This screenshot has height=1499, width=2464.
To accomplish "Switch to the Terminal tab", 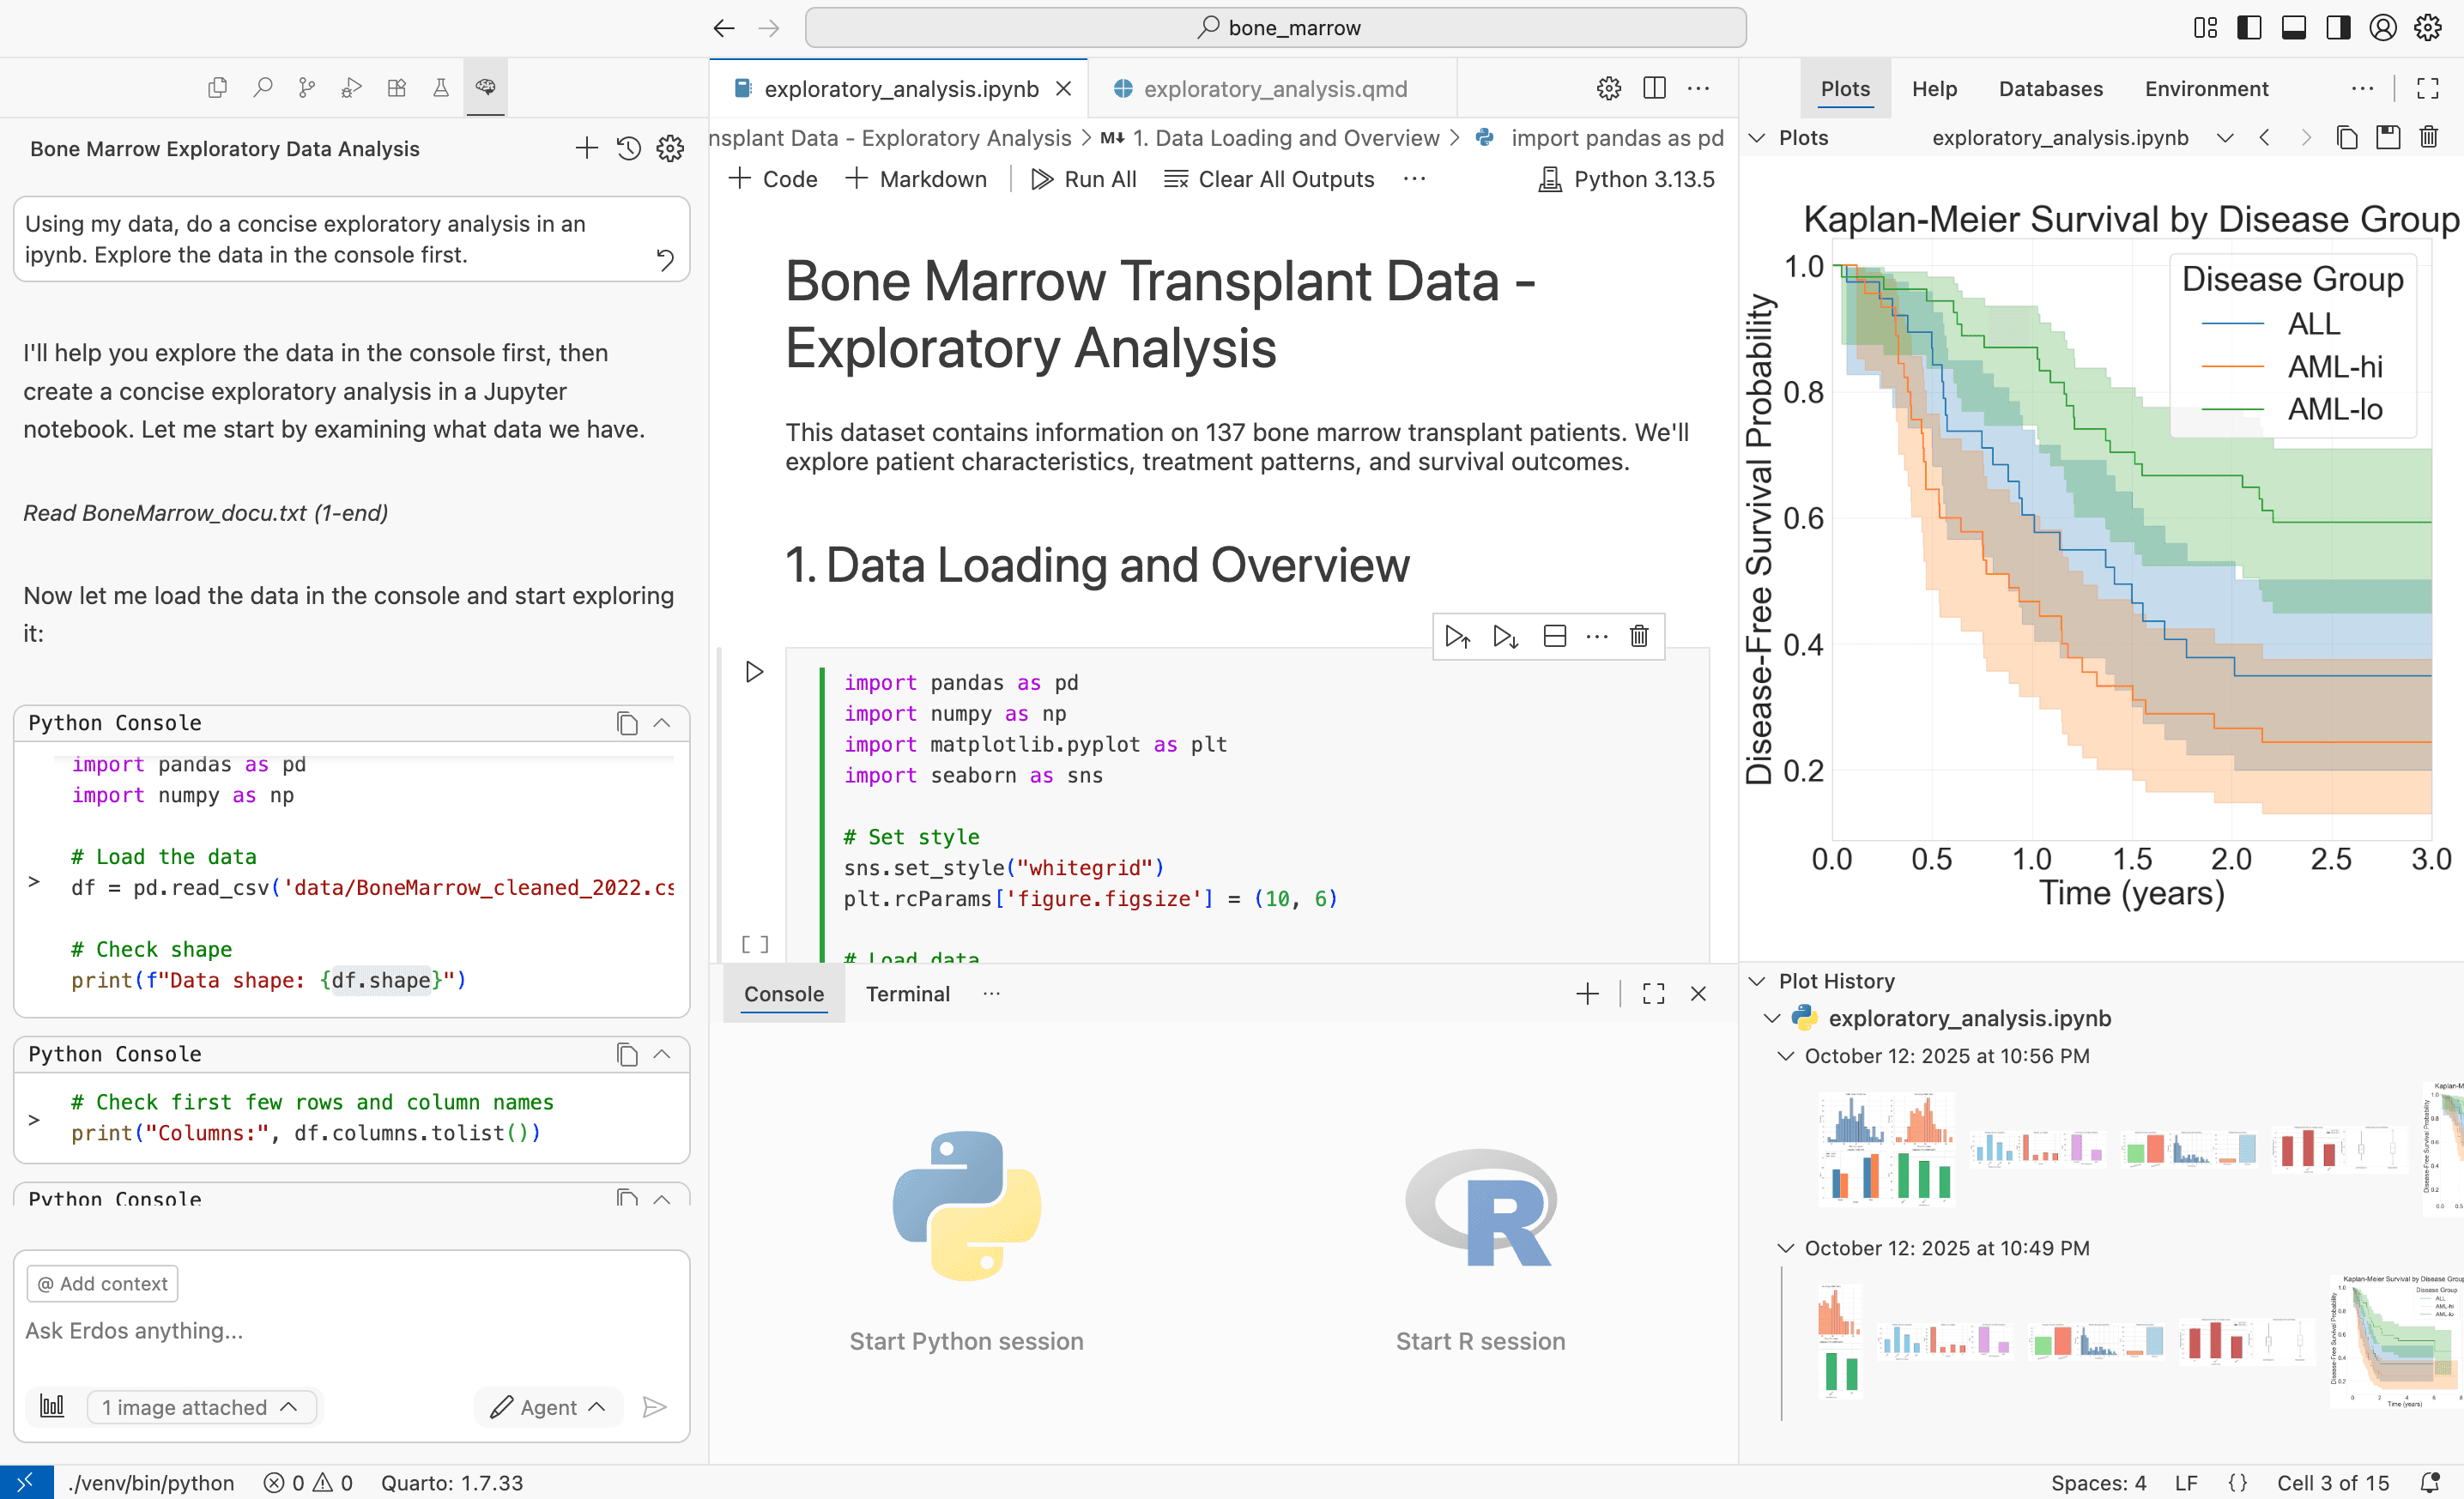I will pyautogui.click(x=907, y=994).
